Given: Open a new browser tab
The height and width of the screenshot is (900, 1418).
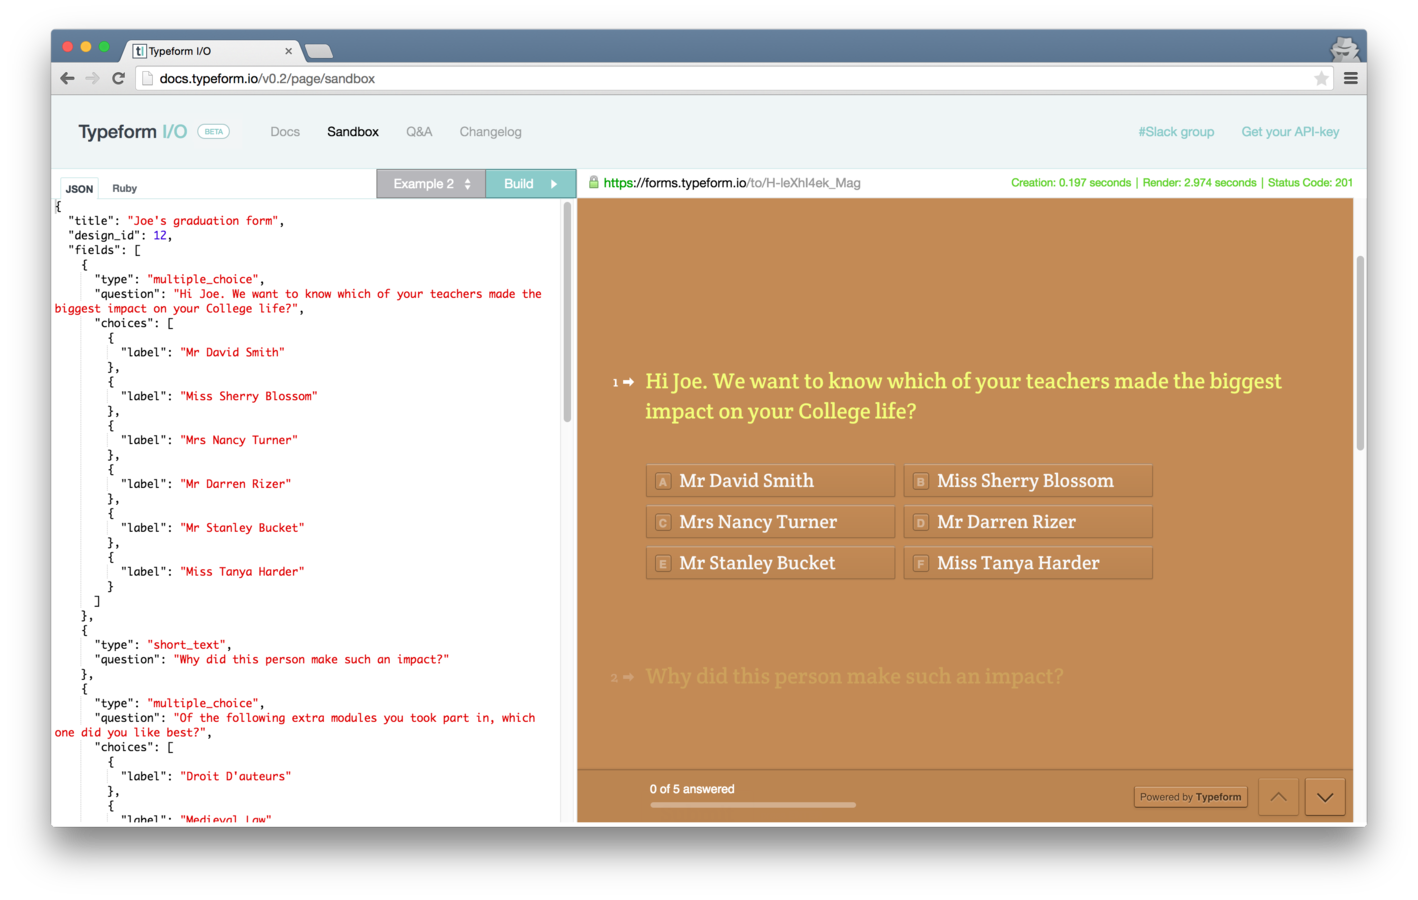Looking at the screenshot, I should [319, 51].
